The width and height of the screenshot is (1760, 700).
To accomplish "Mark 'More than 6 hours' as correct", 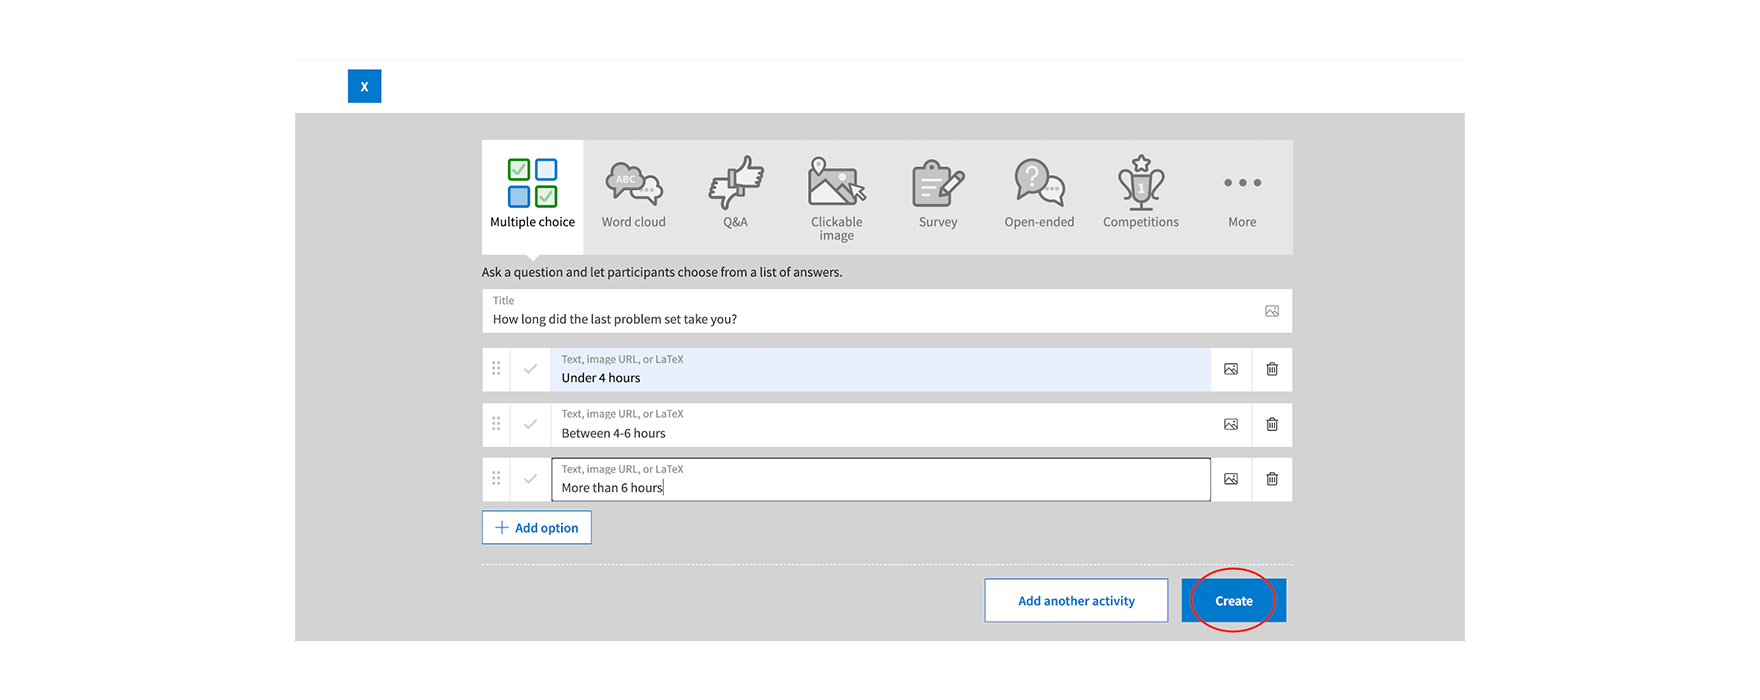I will (x=530, y=479).
